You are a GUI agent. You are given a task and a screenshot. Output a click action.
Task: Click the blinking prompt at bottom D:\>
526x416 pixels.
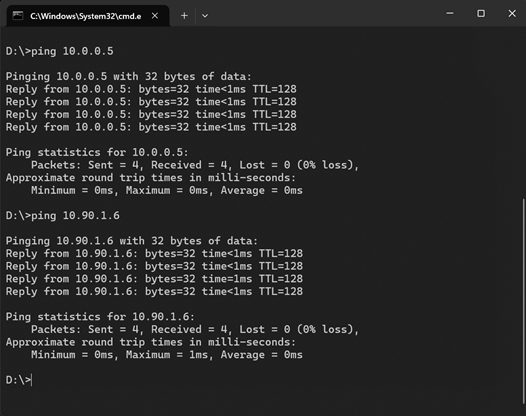19,380
